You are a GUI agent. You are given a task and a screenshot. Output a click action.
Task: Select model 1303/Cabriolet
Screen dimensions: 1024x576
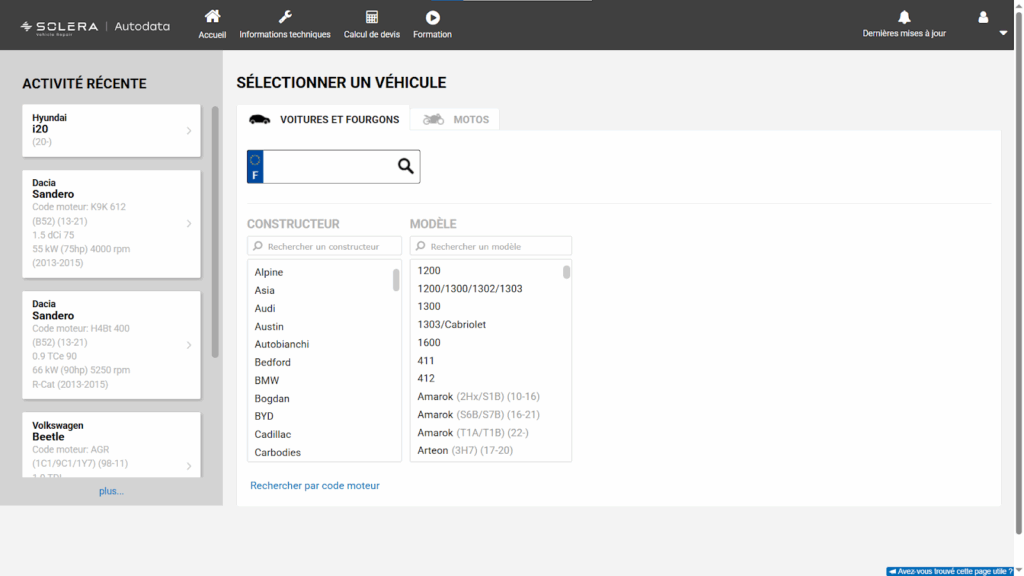coord(451,325)
